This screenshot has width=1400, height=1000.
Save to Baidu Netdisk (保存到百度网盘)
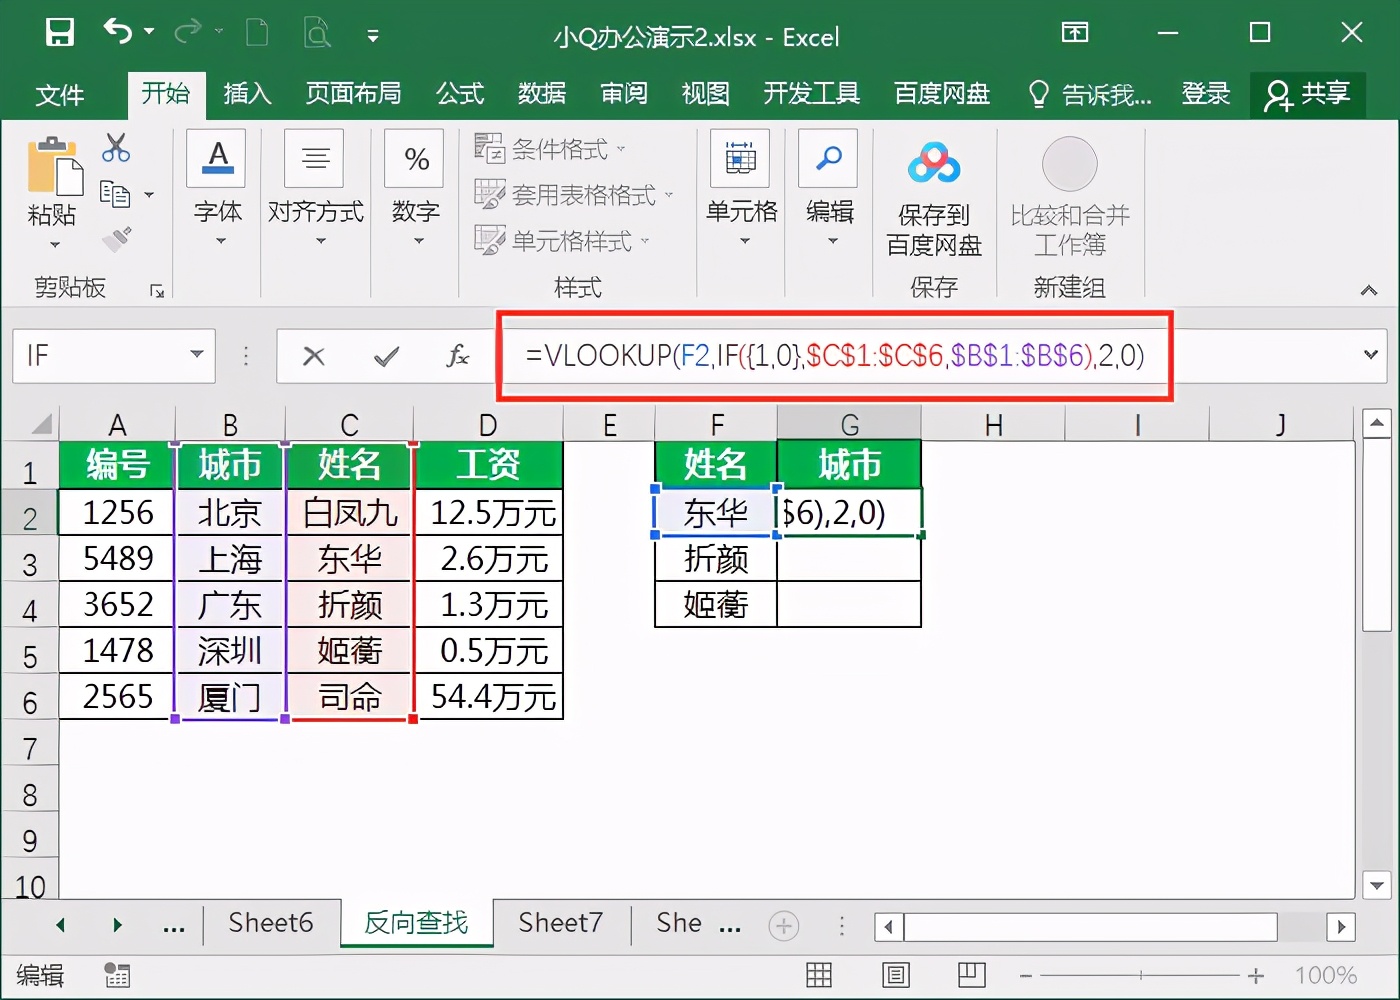click(x=934, y=199)
